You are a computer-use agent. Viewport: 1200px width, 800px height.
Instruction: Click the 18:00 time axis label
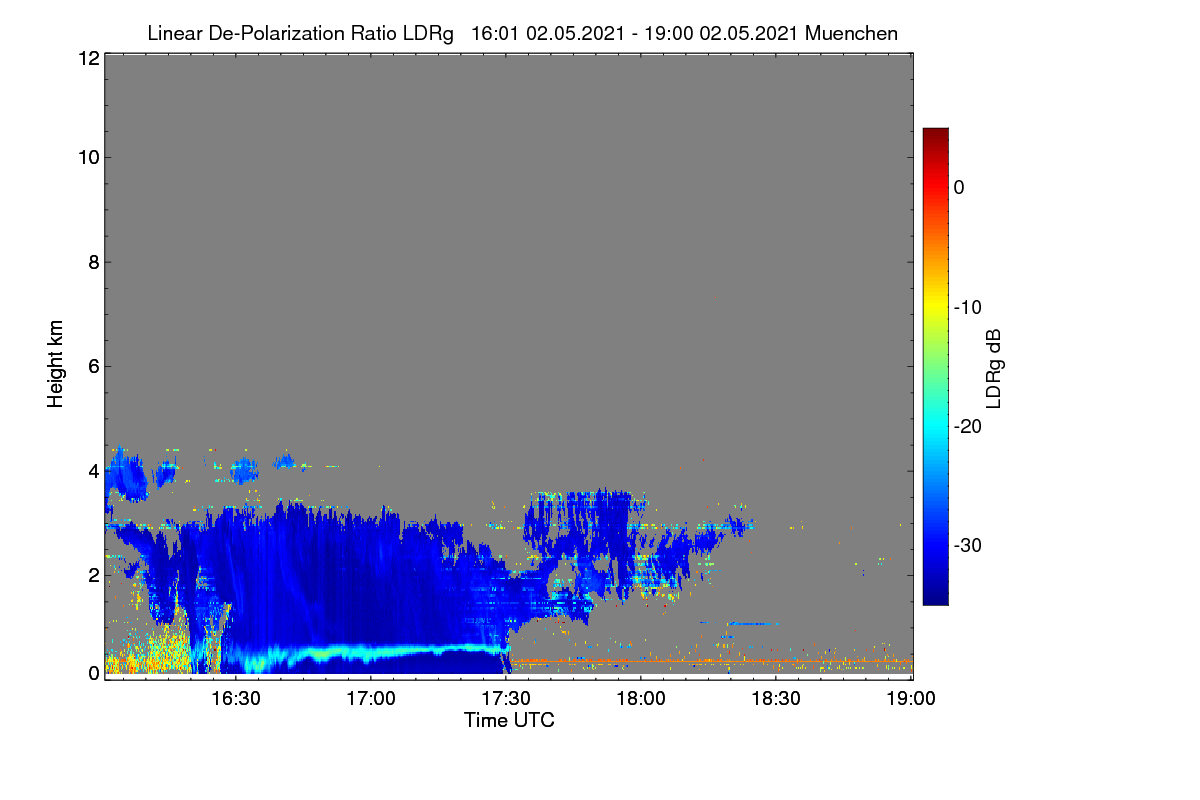641,698
